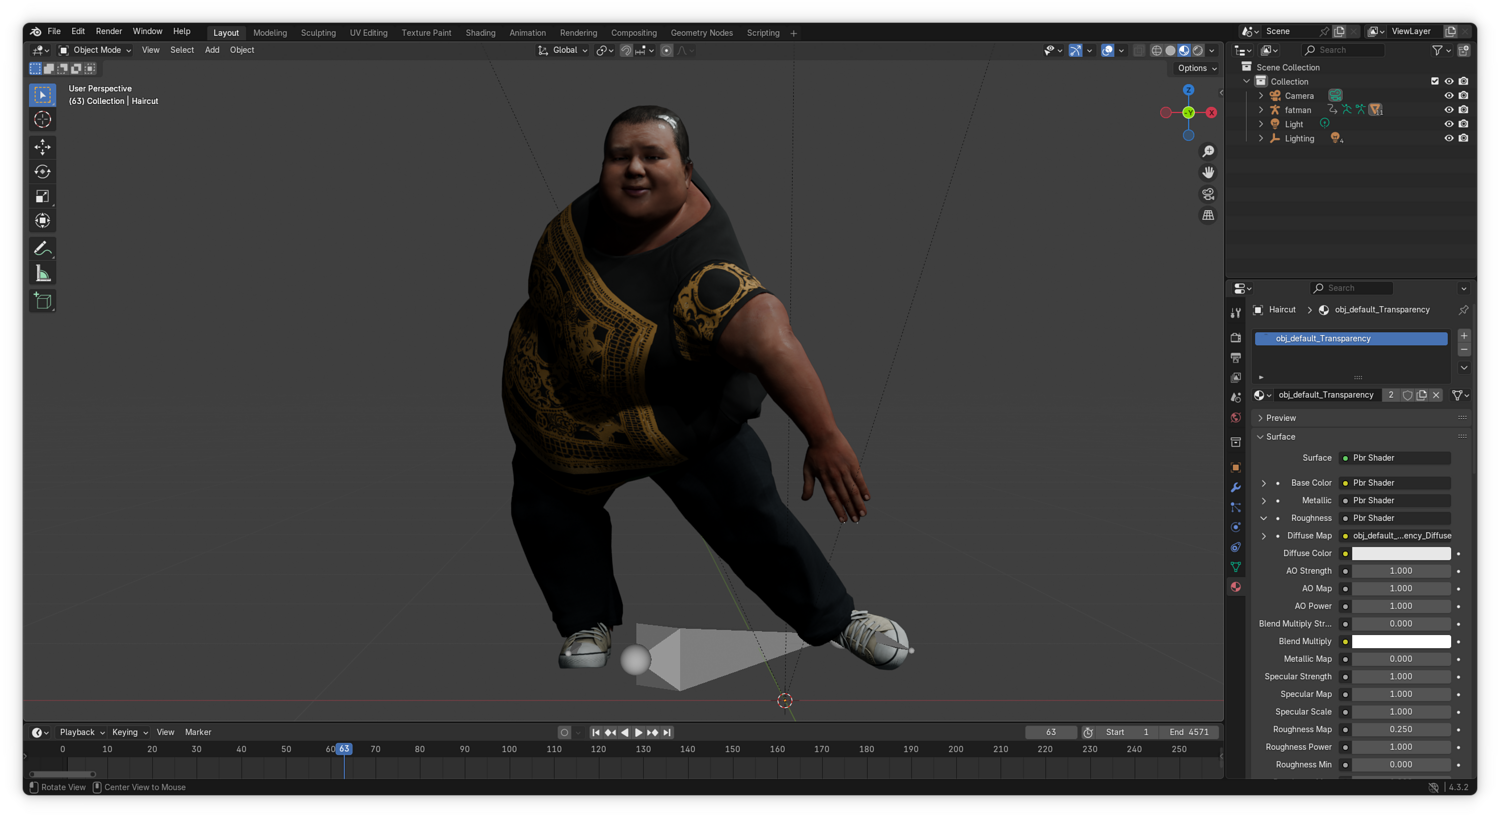Open the Material properties tab
The width and height of the screenshot is (1500, 818).
[x=1236, y=588]
